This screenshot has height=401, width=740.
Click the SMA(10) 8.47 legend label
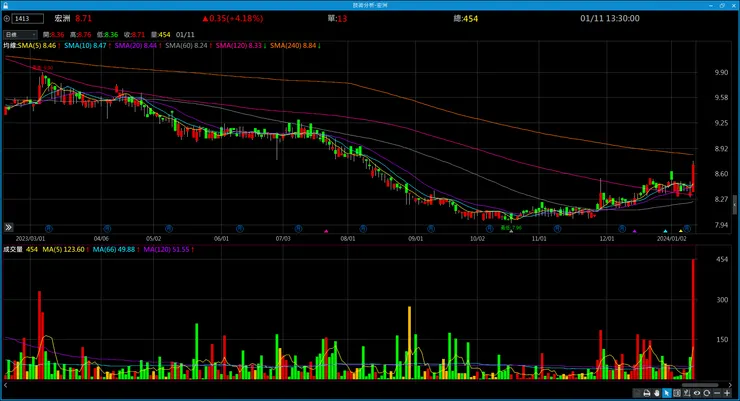pos(85,46)
